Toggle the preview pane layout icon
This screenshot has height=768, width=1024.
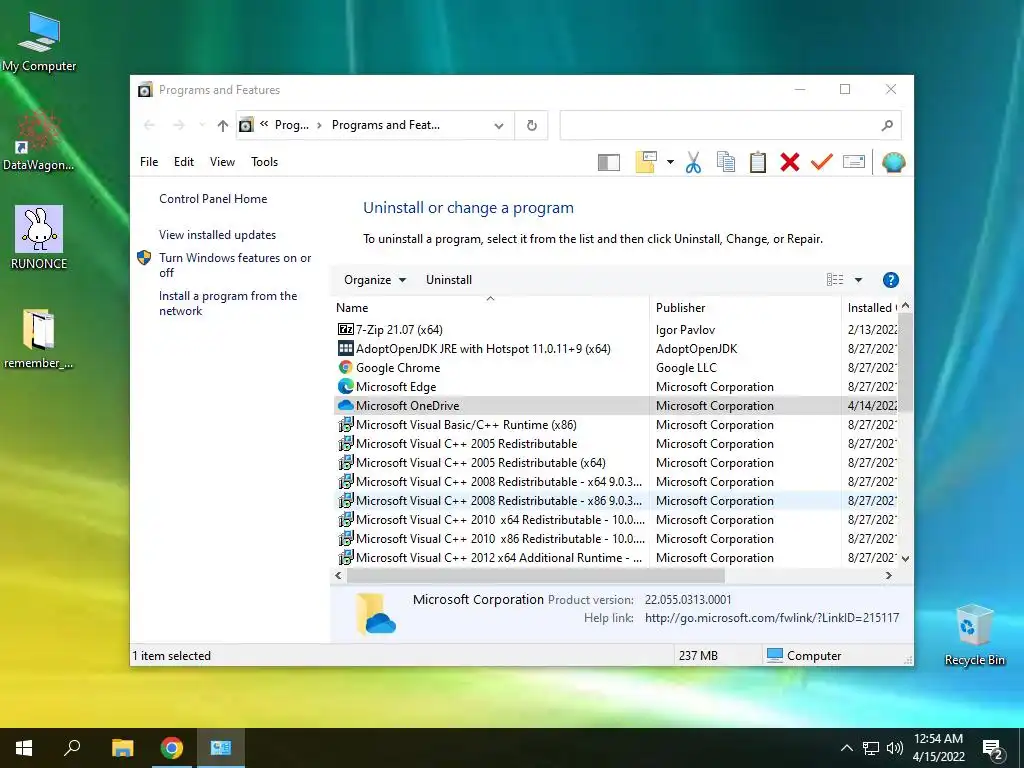pos(608,162)
